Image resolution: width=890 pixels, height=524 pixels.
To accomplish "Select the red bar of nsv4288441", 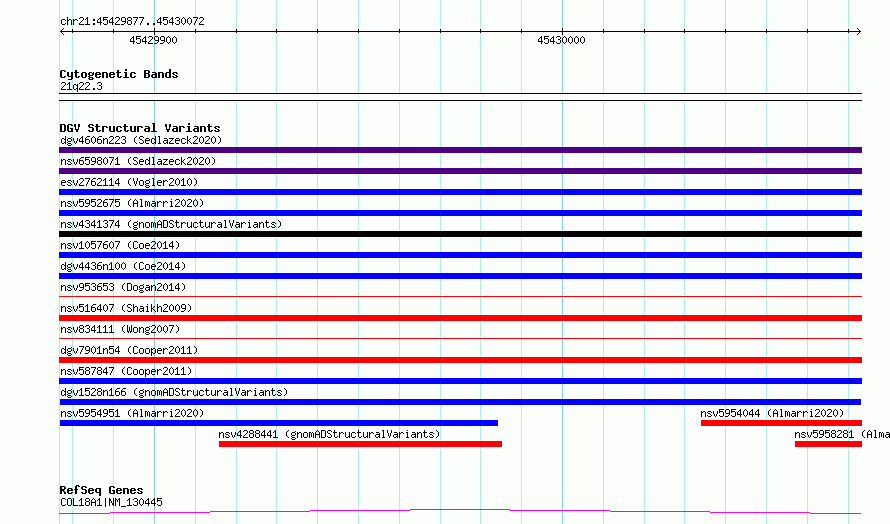I will tap(360, 444).
